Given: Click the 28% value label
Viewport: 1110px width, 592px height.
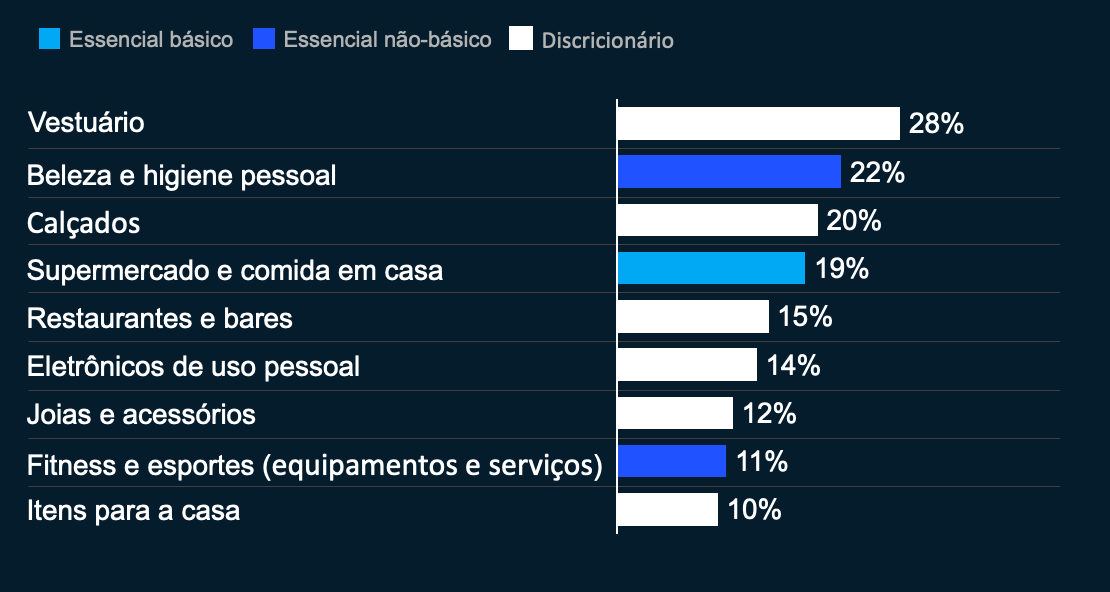Looking at the screenshot, I should [936, 124].
